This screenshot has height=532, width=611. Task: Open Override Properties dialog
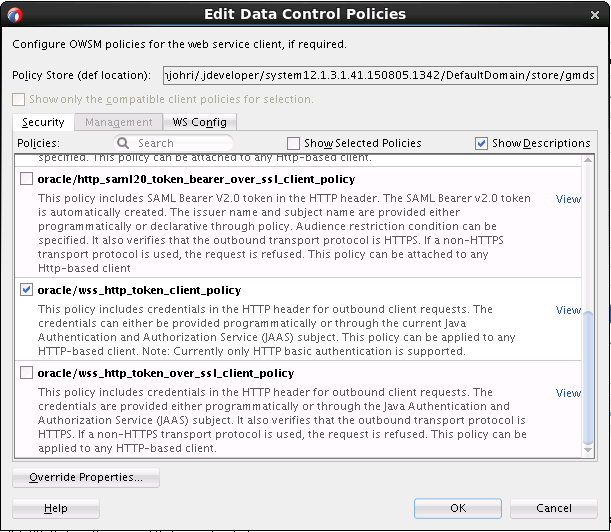coord(86,477)
